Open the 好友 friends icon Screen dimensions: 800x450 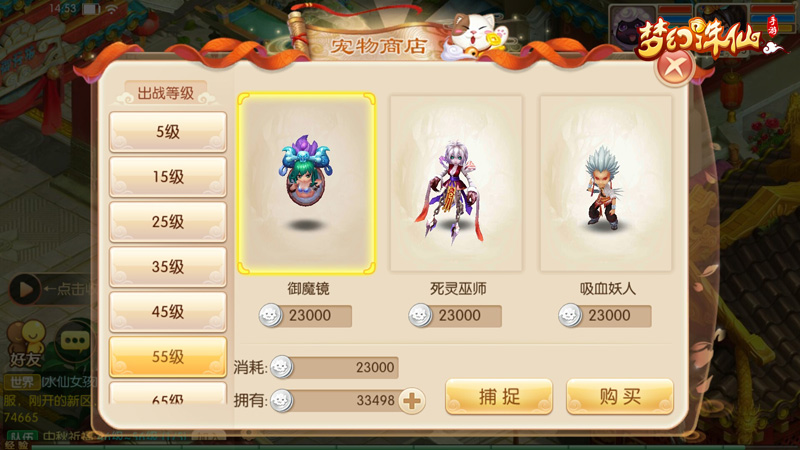pyautogui.click(x=27, y=344)
